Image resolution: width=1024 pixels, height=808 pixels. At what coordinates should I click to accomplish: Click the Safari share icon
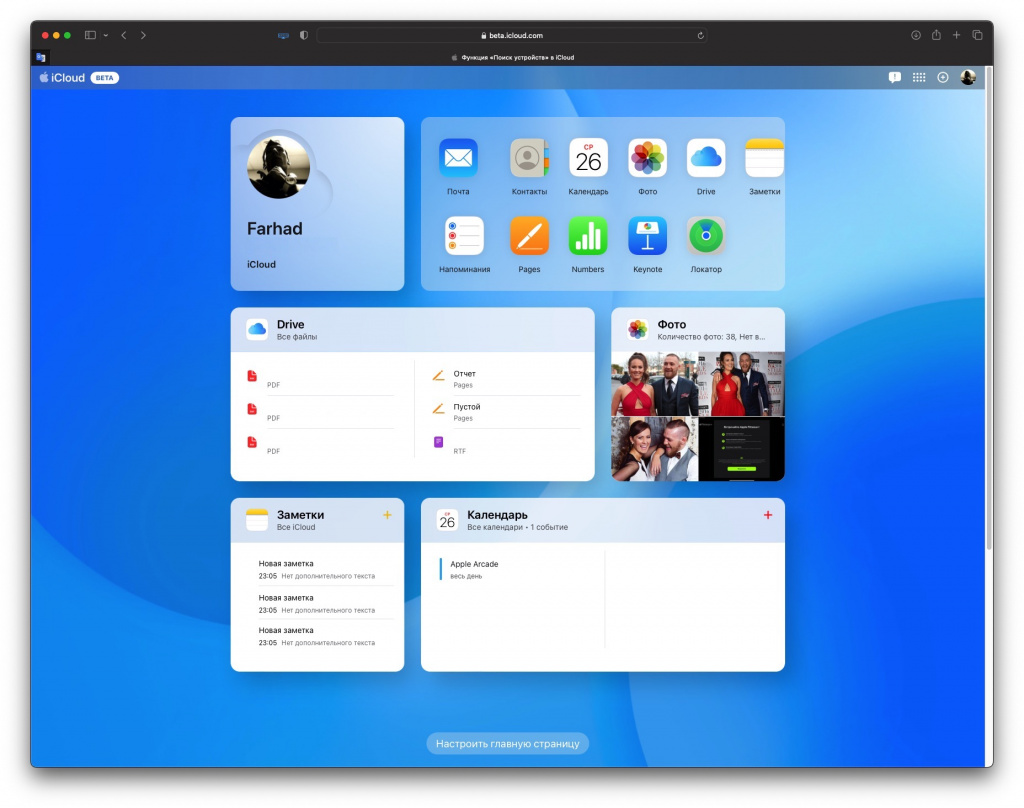click(x=936, y=35)
